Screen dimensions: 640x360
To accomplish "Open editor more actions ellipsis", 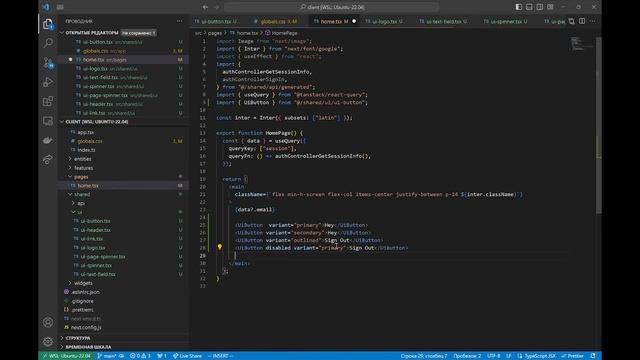I will tap(593, 21).
